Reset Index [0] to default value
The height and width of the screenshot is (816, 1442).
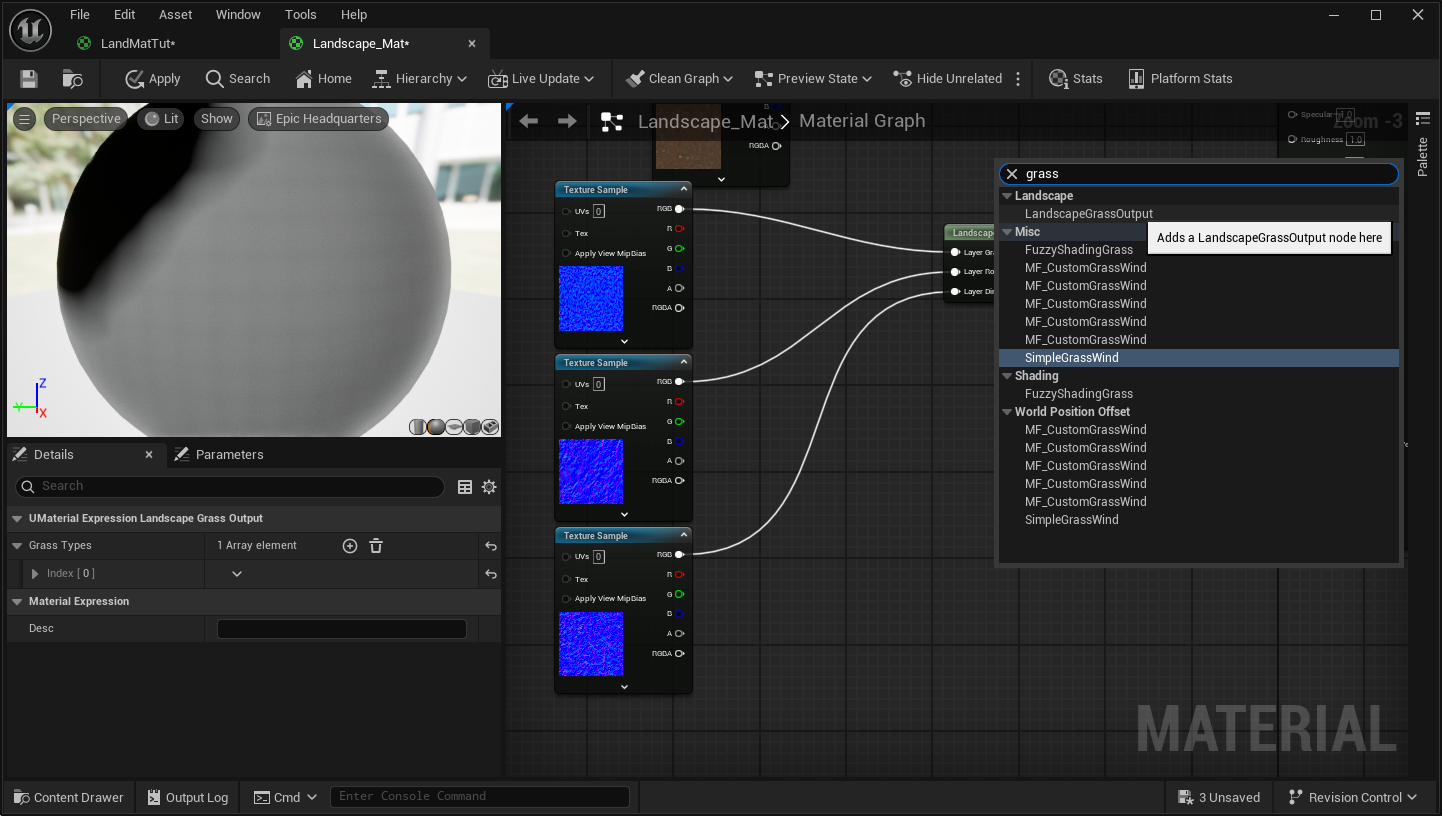tap(491, 574)
